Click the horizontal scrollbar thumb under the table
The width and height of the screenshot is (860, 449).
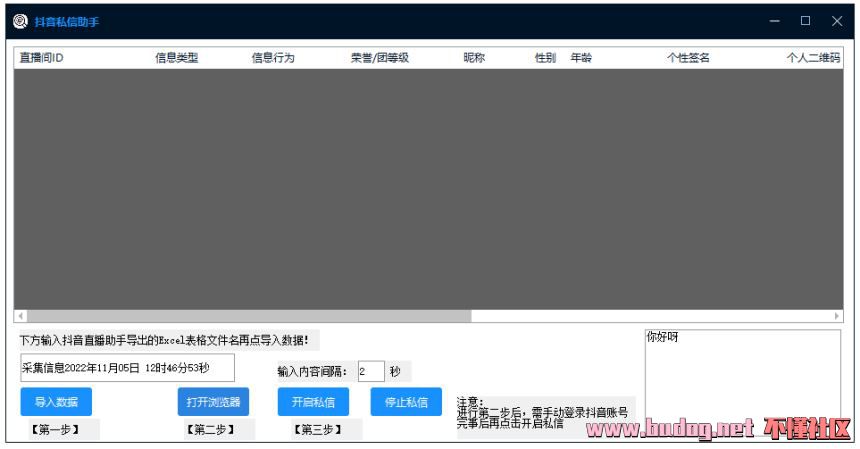coord(249,316)
